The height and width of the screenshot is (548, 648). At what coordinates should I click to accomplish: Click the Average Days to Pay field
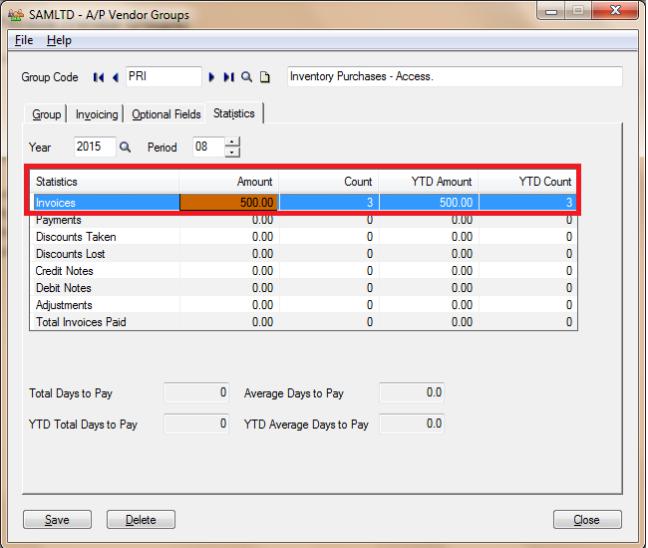tap(412, 393)
